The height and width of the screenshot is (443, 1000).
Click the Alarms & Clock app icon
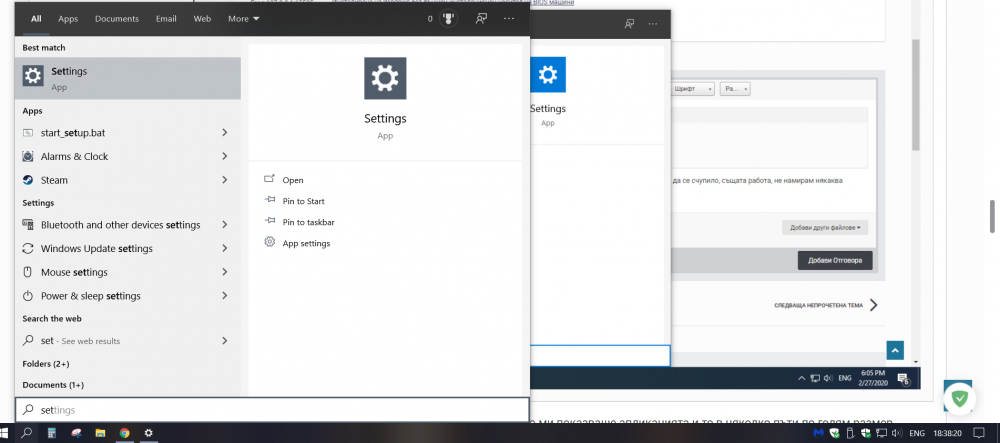[x=27, y=156]
